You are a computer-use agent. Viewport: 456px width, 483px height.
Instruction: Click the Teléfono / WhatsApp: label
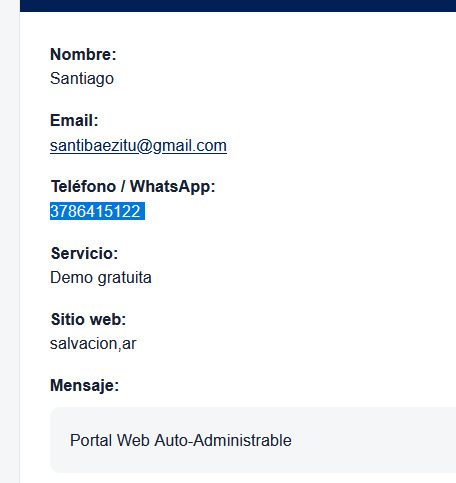click(x=133, y=186)
